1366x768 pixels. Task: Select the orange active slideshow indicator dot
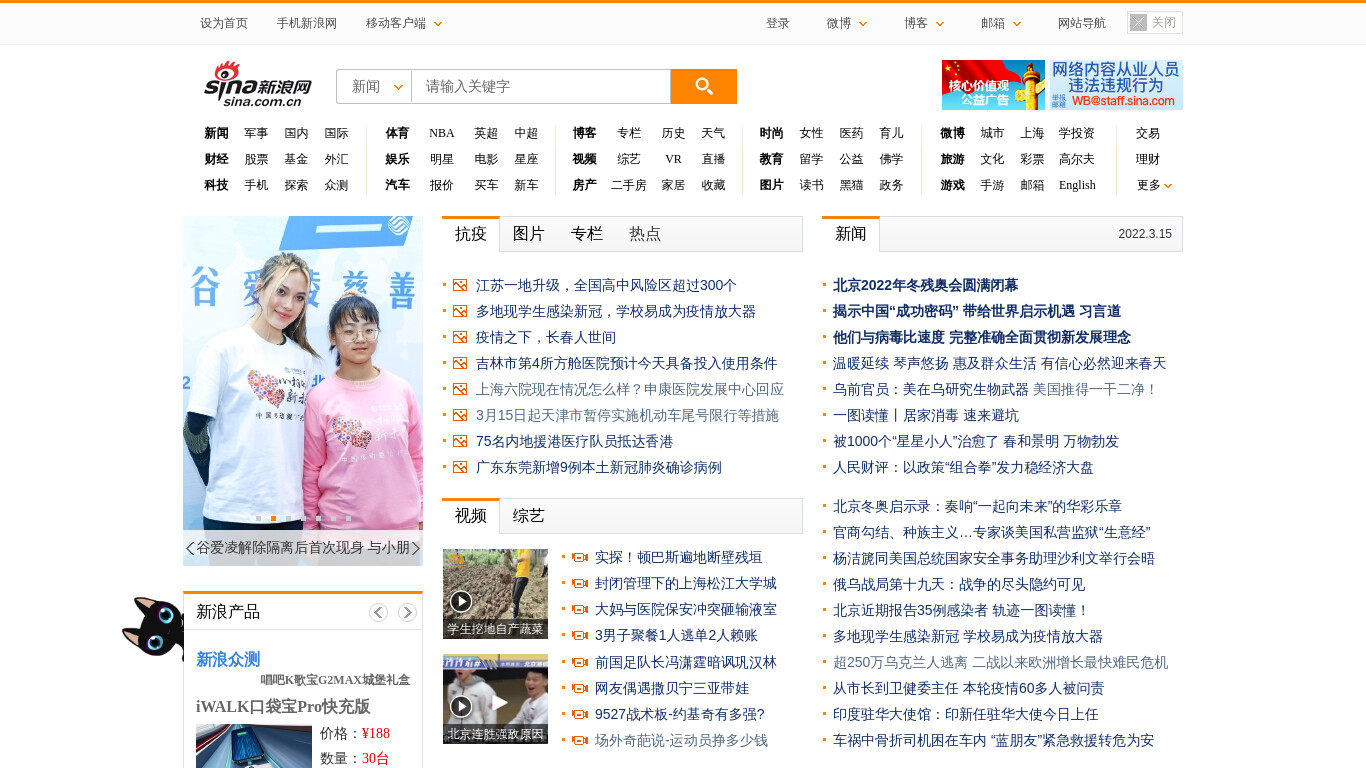273,518
